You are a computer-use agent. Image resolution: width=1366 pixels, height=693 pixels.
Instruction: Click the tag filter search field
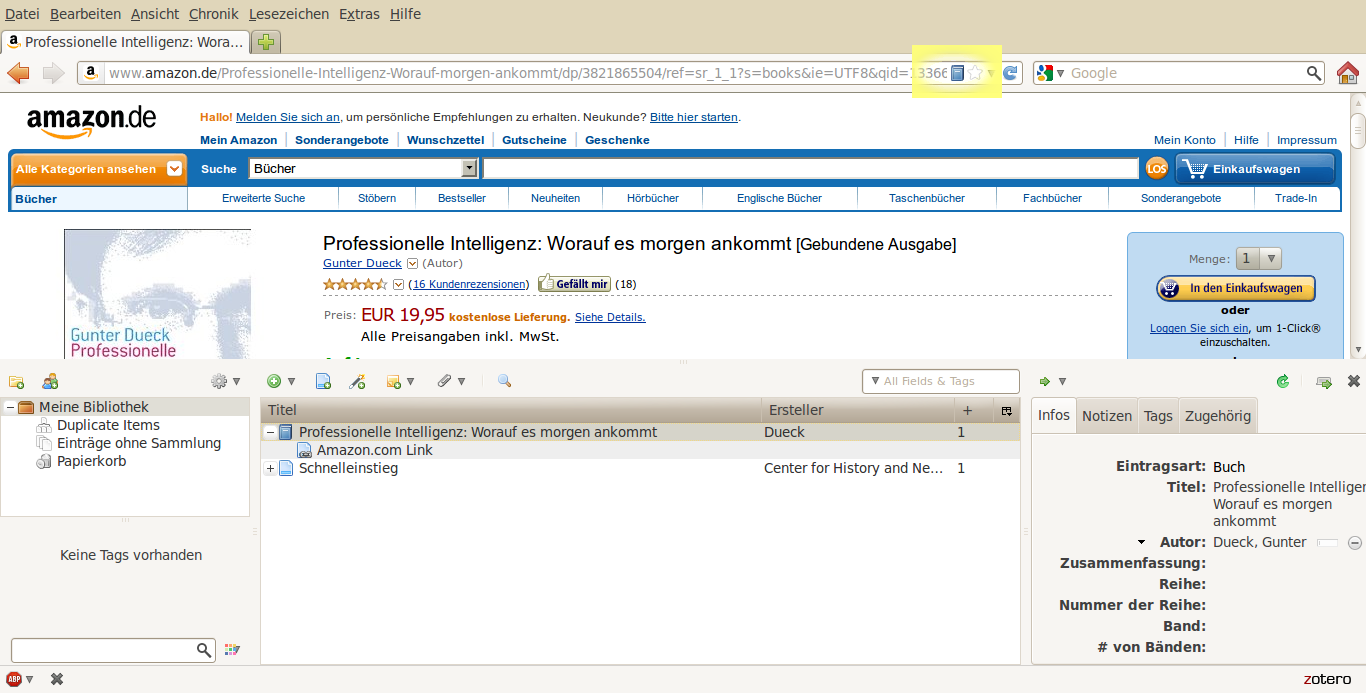coord(113,650)
